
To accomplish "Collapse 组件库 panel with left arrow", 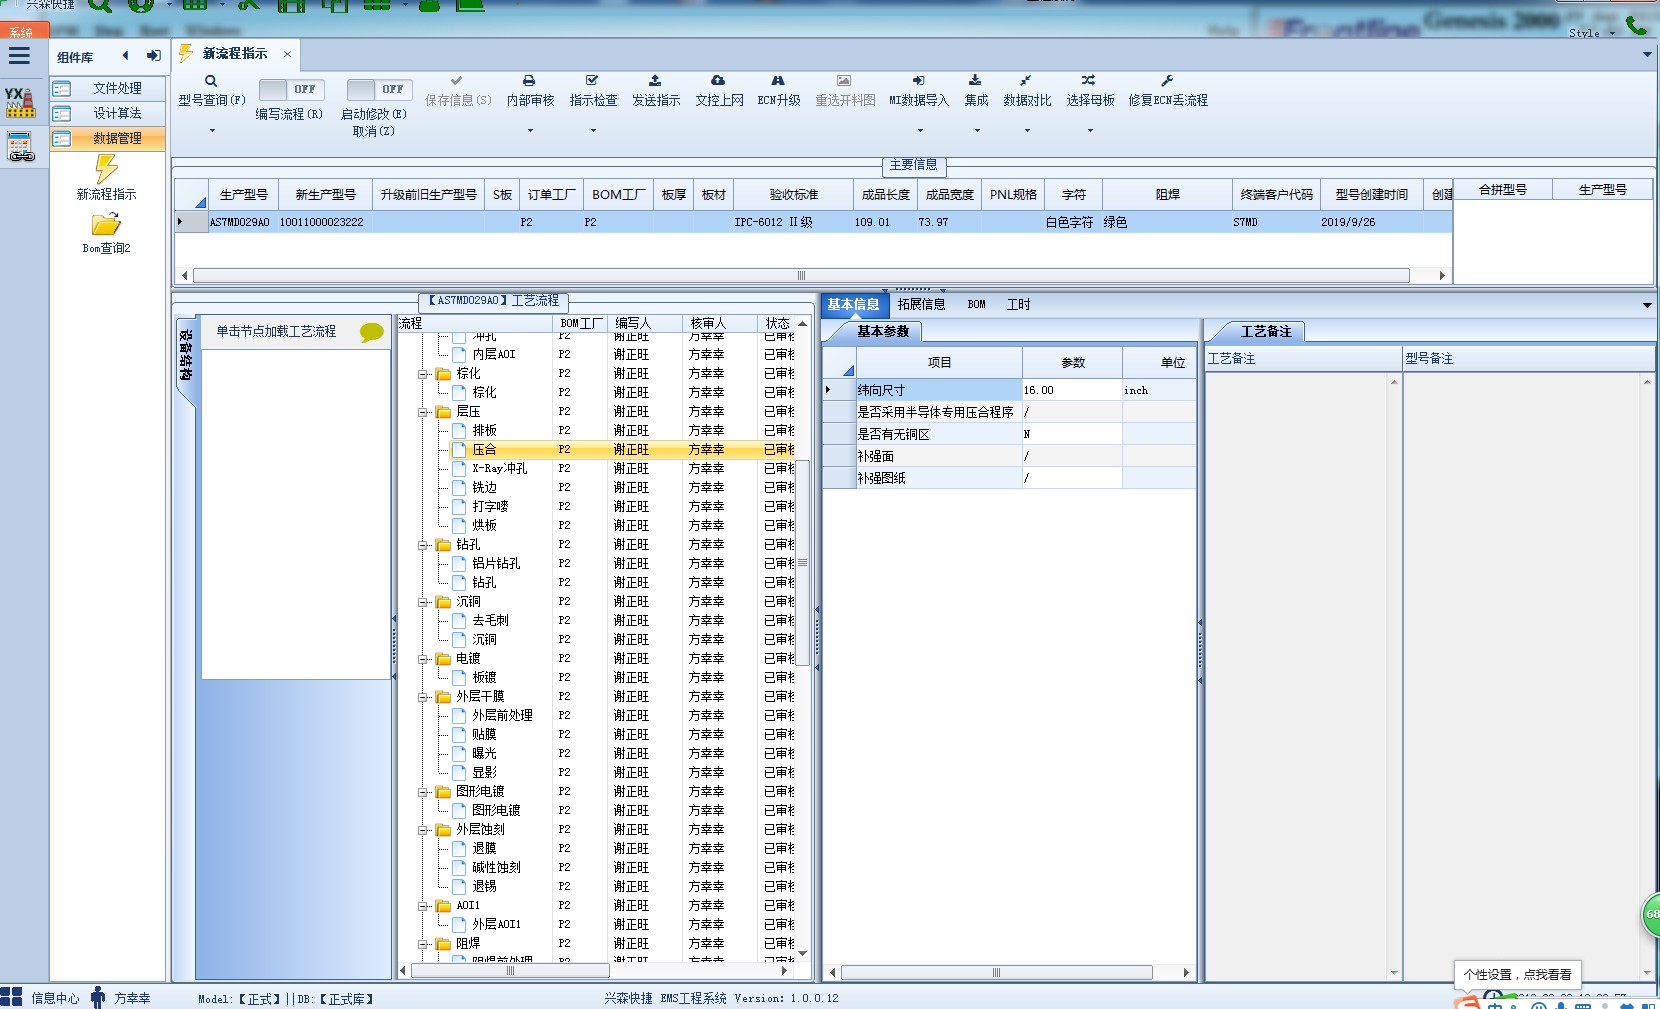I will coord(125,56).
